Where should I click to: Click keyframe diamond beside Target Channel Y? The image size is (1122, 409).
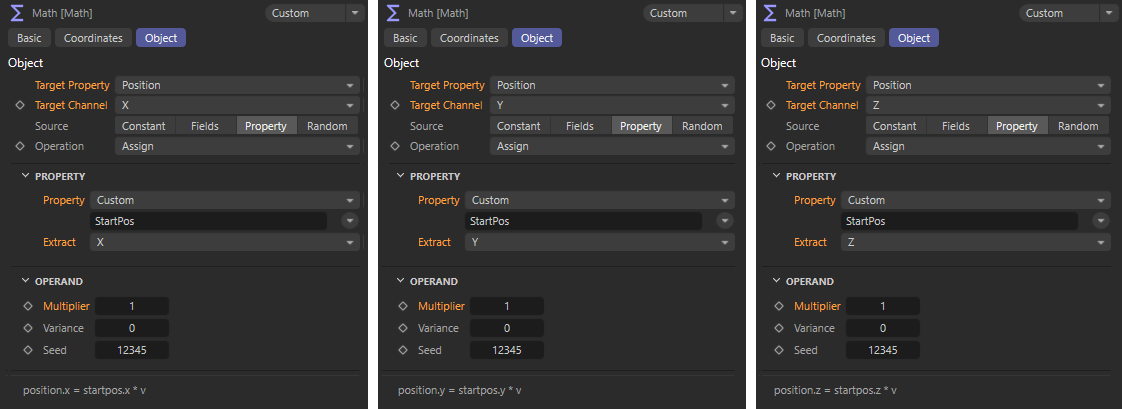tap(395, 105)
